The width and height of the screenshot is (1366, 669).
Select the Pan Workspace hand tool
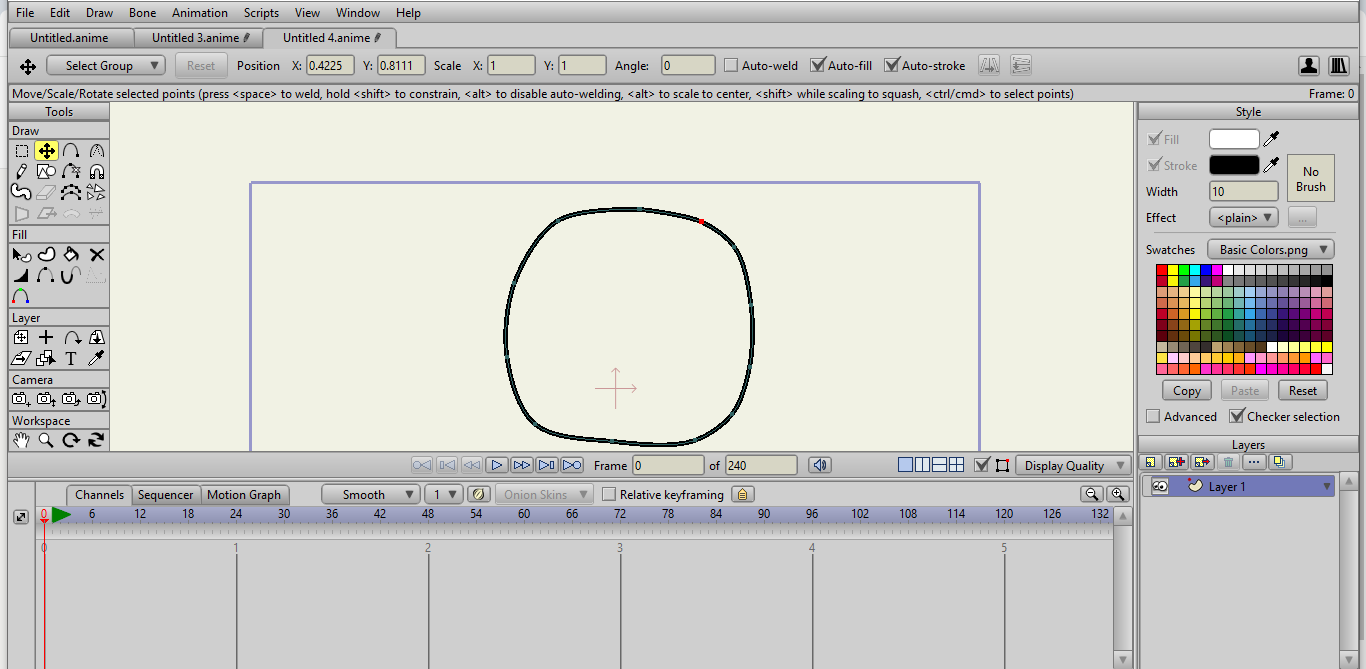tap(21, 440)
